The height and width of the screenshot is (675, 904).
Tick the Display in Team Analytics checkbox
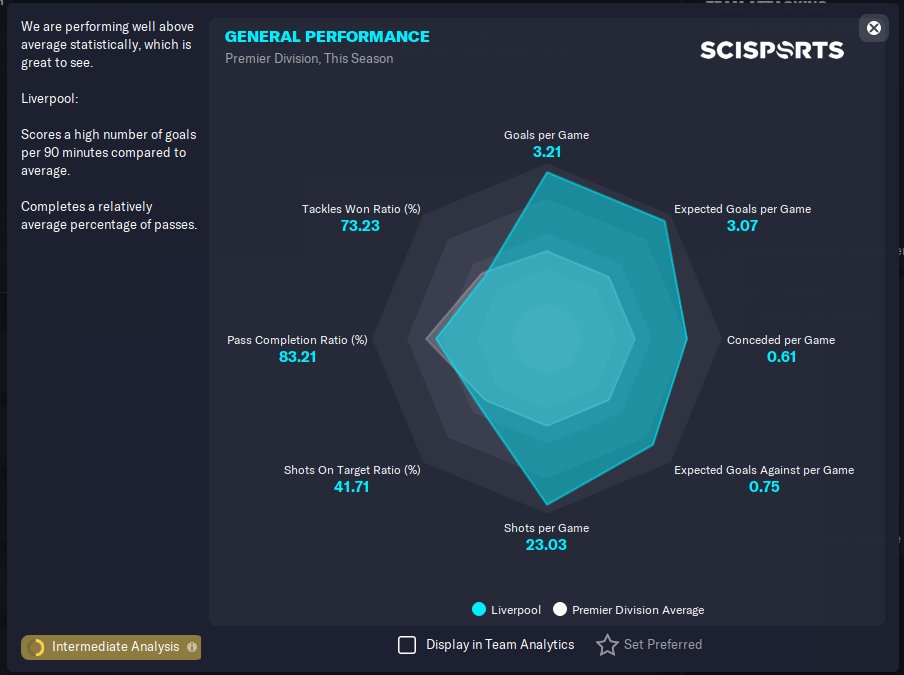[407, 644]
